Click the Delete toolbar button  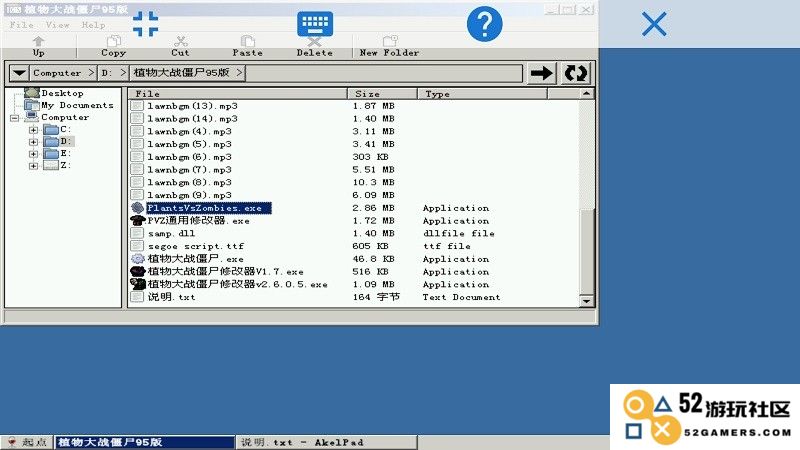point(314,46)
